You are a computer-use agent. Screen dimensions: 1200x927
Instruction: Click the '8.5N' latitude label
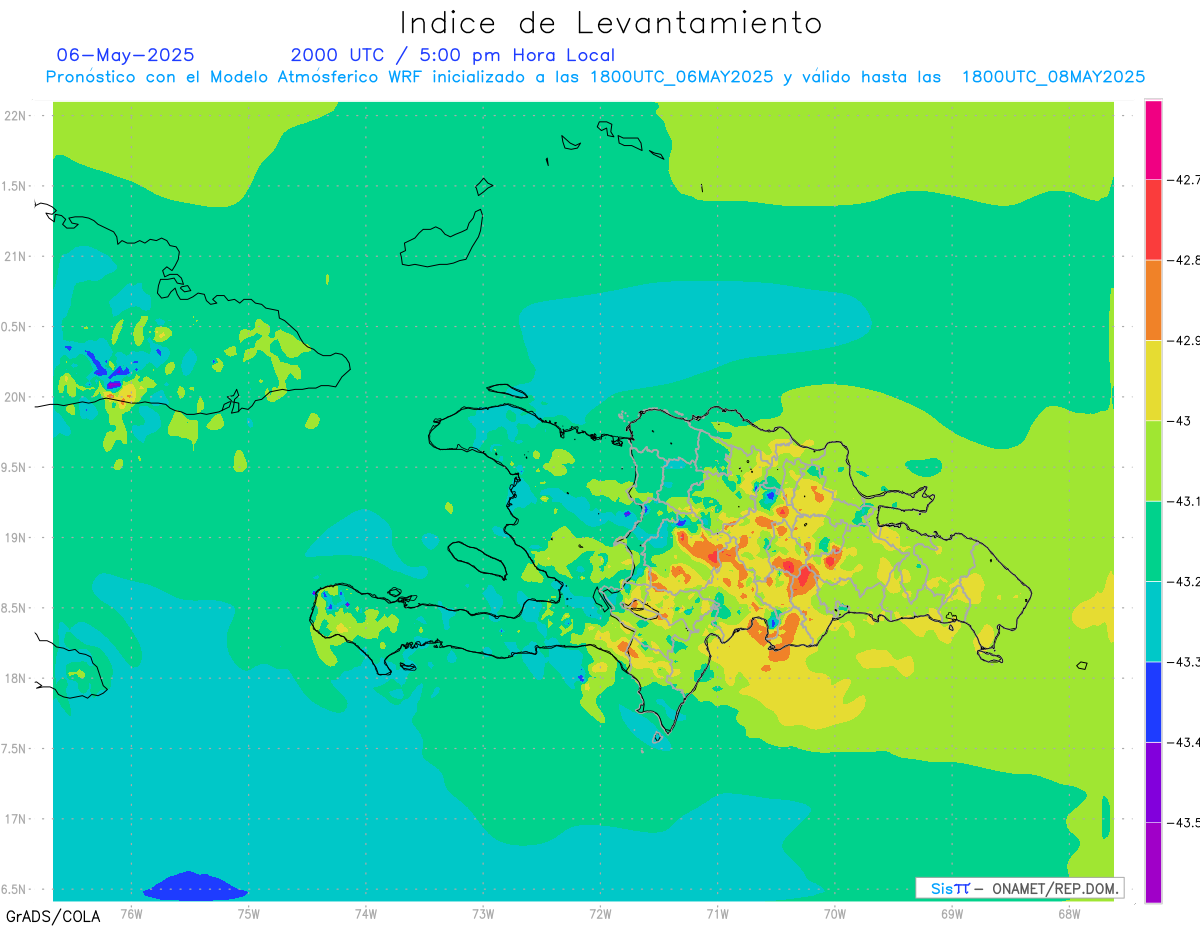[x=14, y=608]
